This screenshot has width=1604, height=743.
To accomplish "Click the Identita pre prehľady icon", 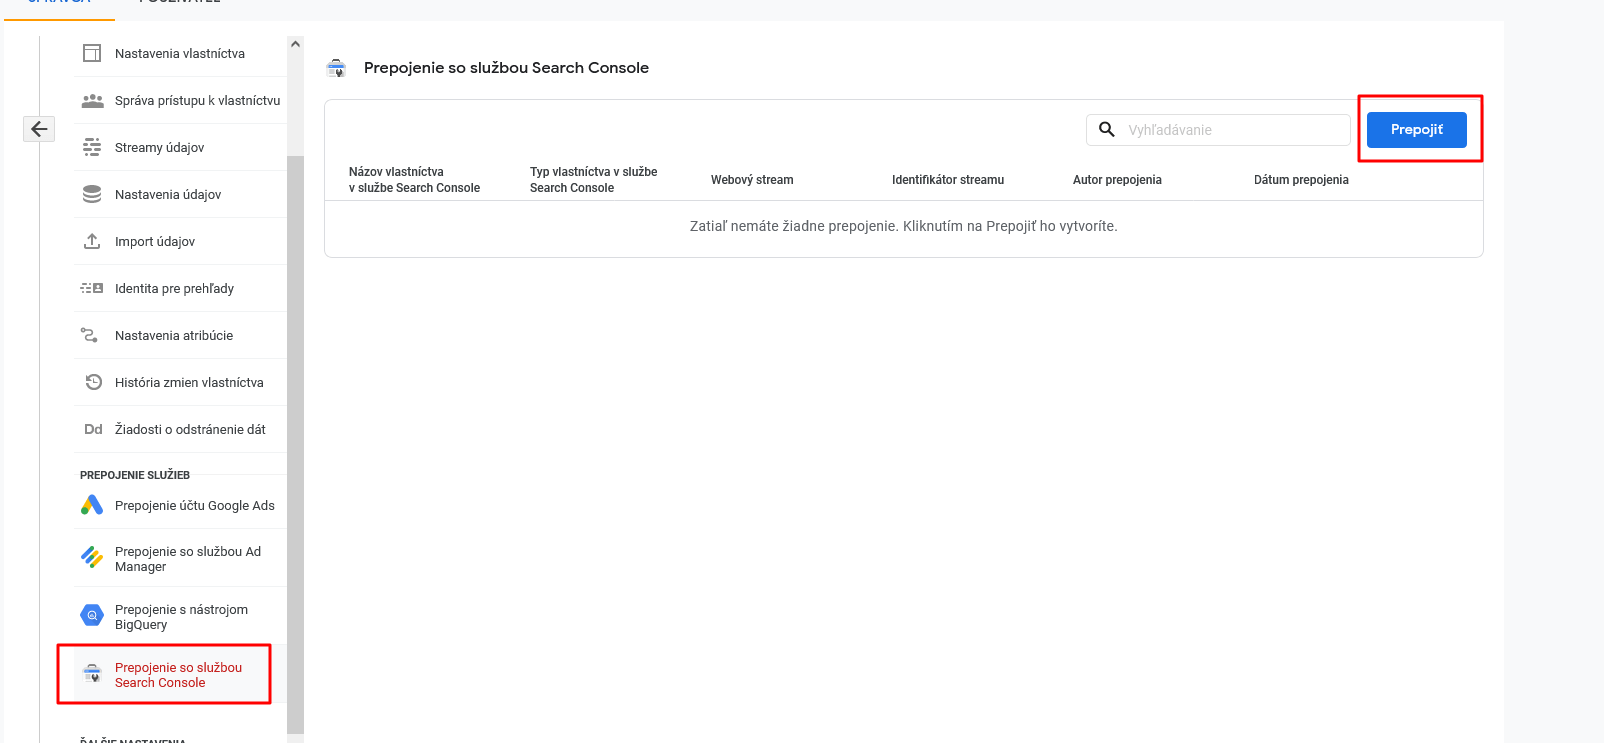I will click(x=92, y=288).
